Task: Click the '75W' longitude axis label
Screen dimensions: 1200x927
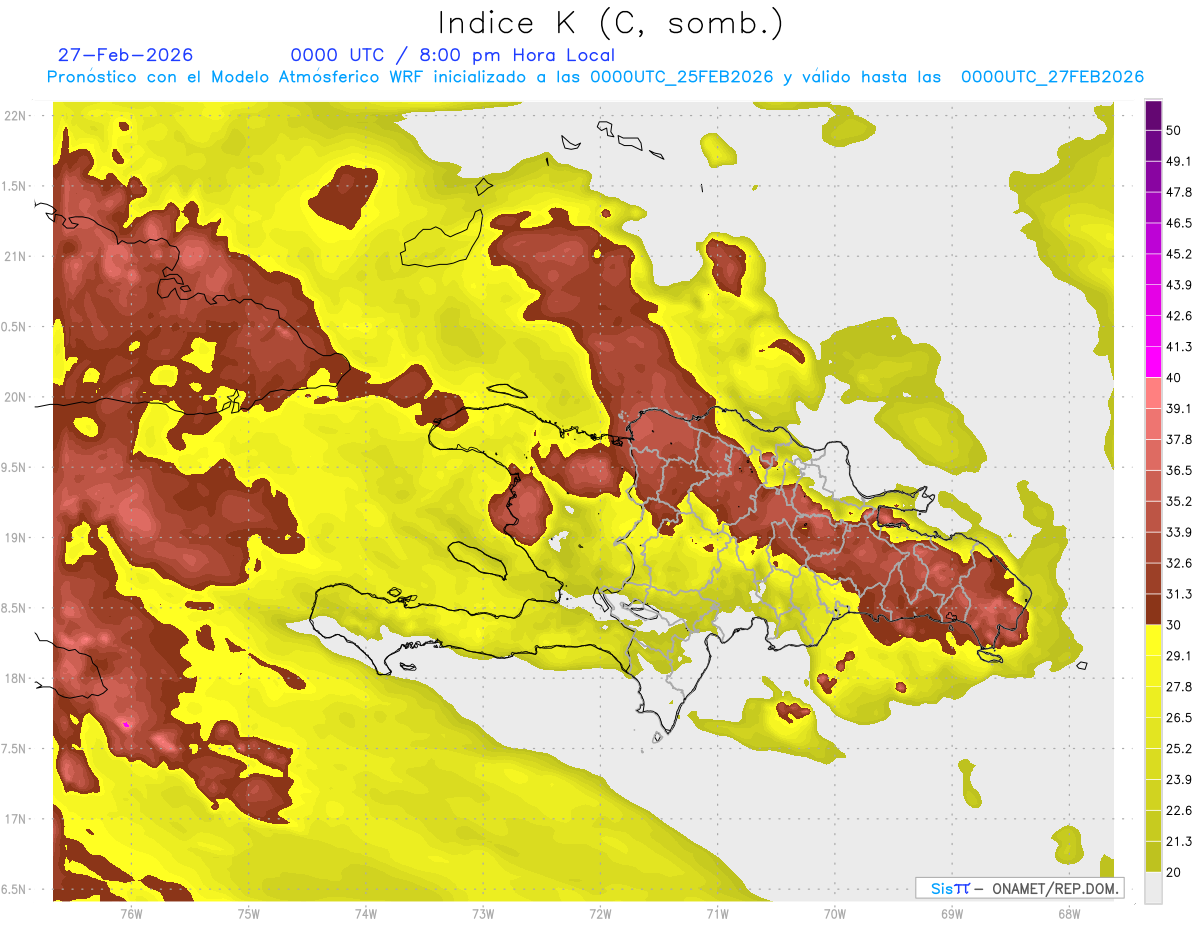Action: [248, 913]
